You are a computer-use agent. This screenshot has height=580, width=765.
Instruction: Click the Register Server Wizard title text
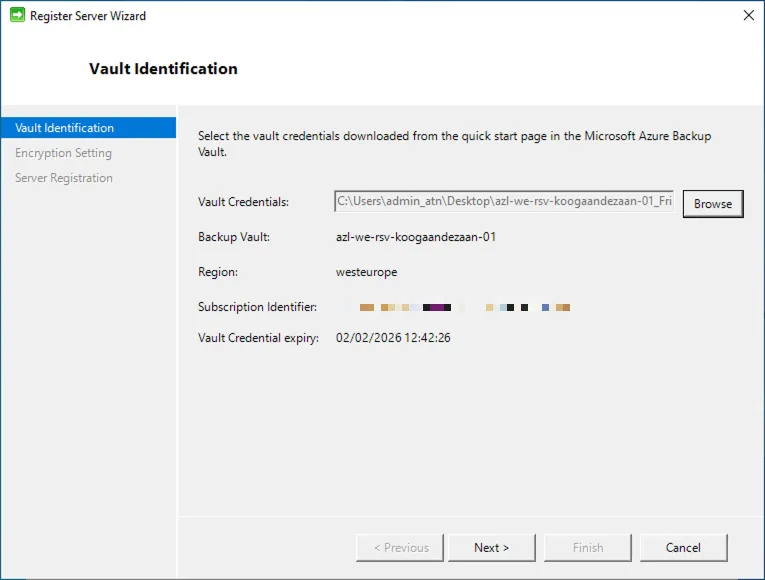tap(88, 16)
